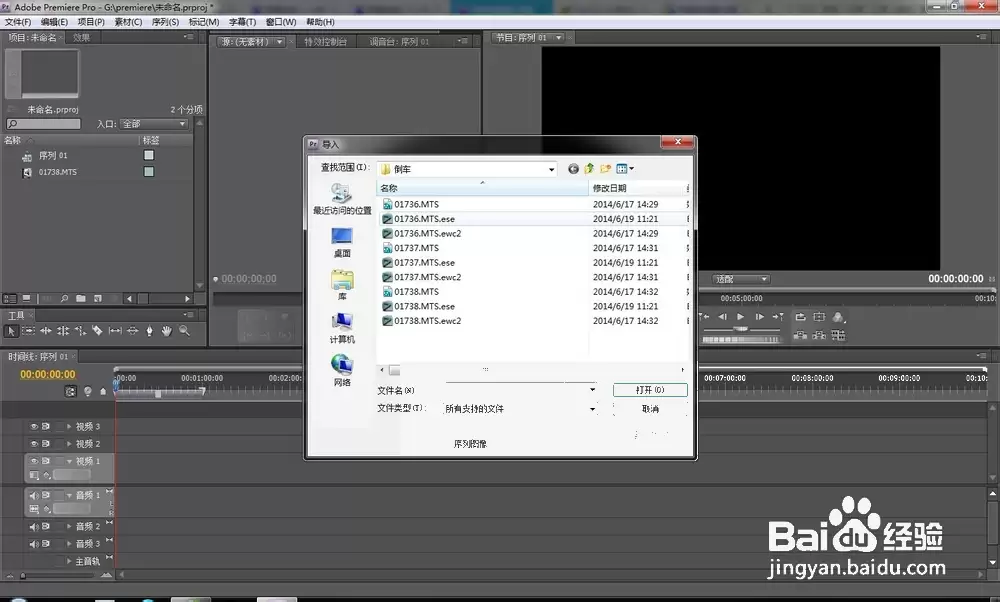Viewport: 1000px width, 602px height.
Task: Mute the 音频 2 track
Action: click(x=34, y=526)
